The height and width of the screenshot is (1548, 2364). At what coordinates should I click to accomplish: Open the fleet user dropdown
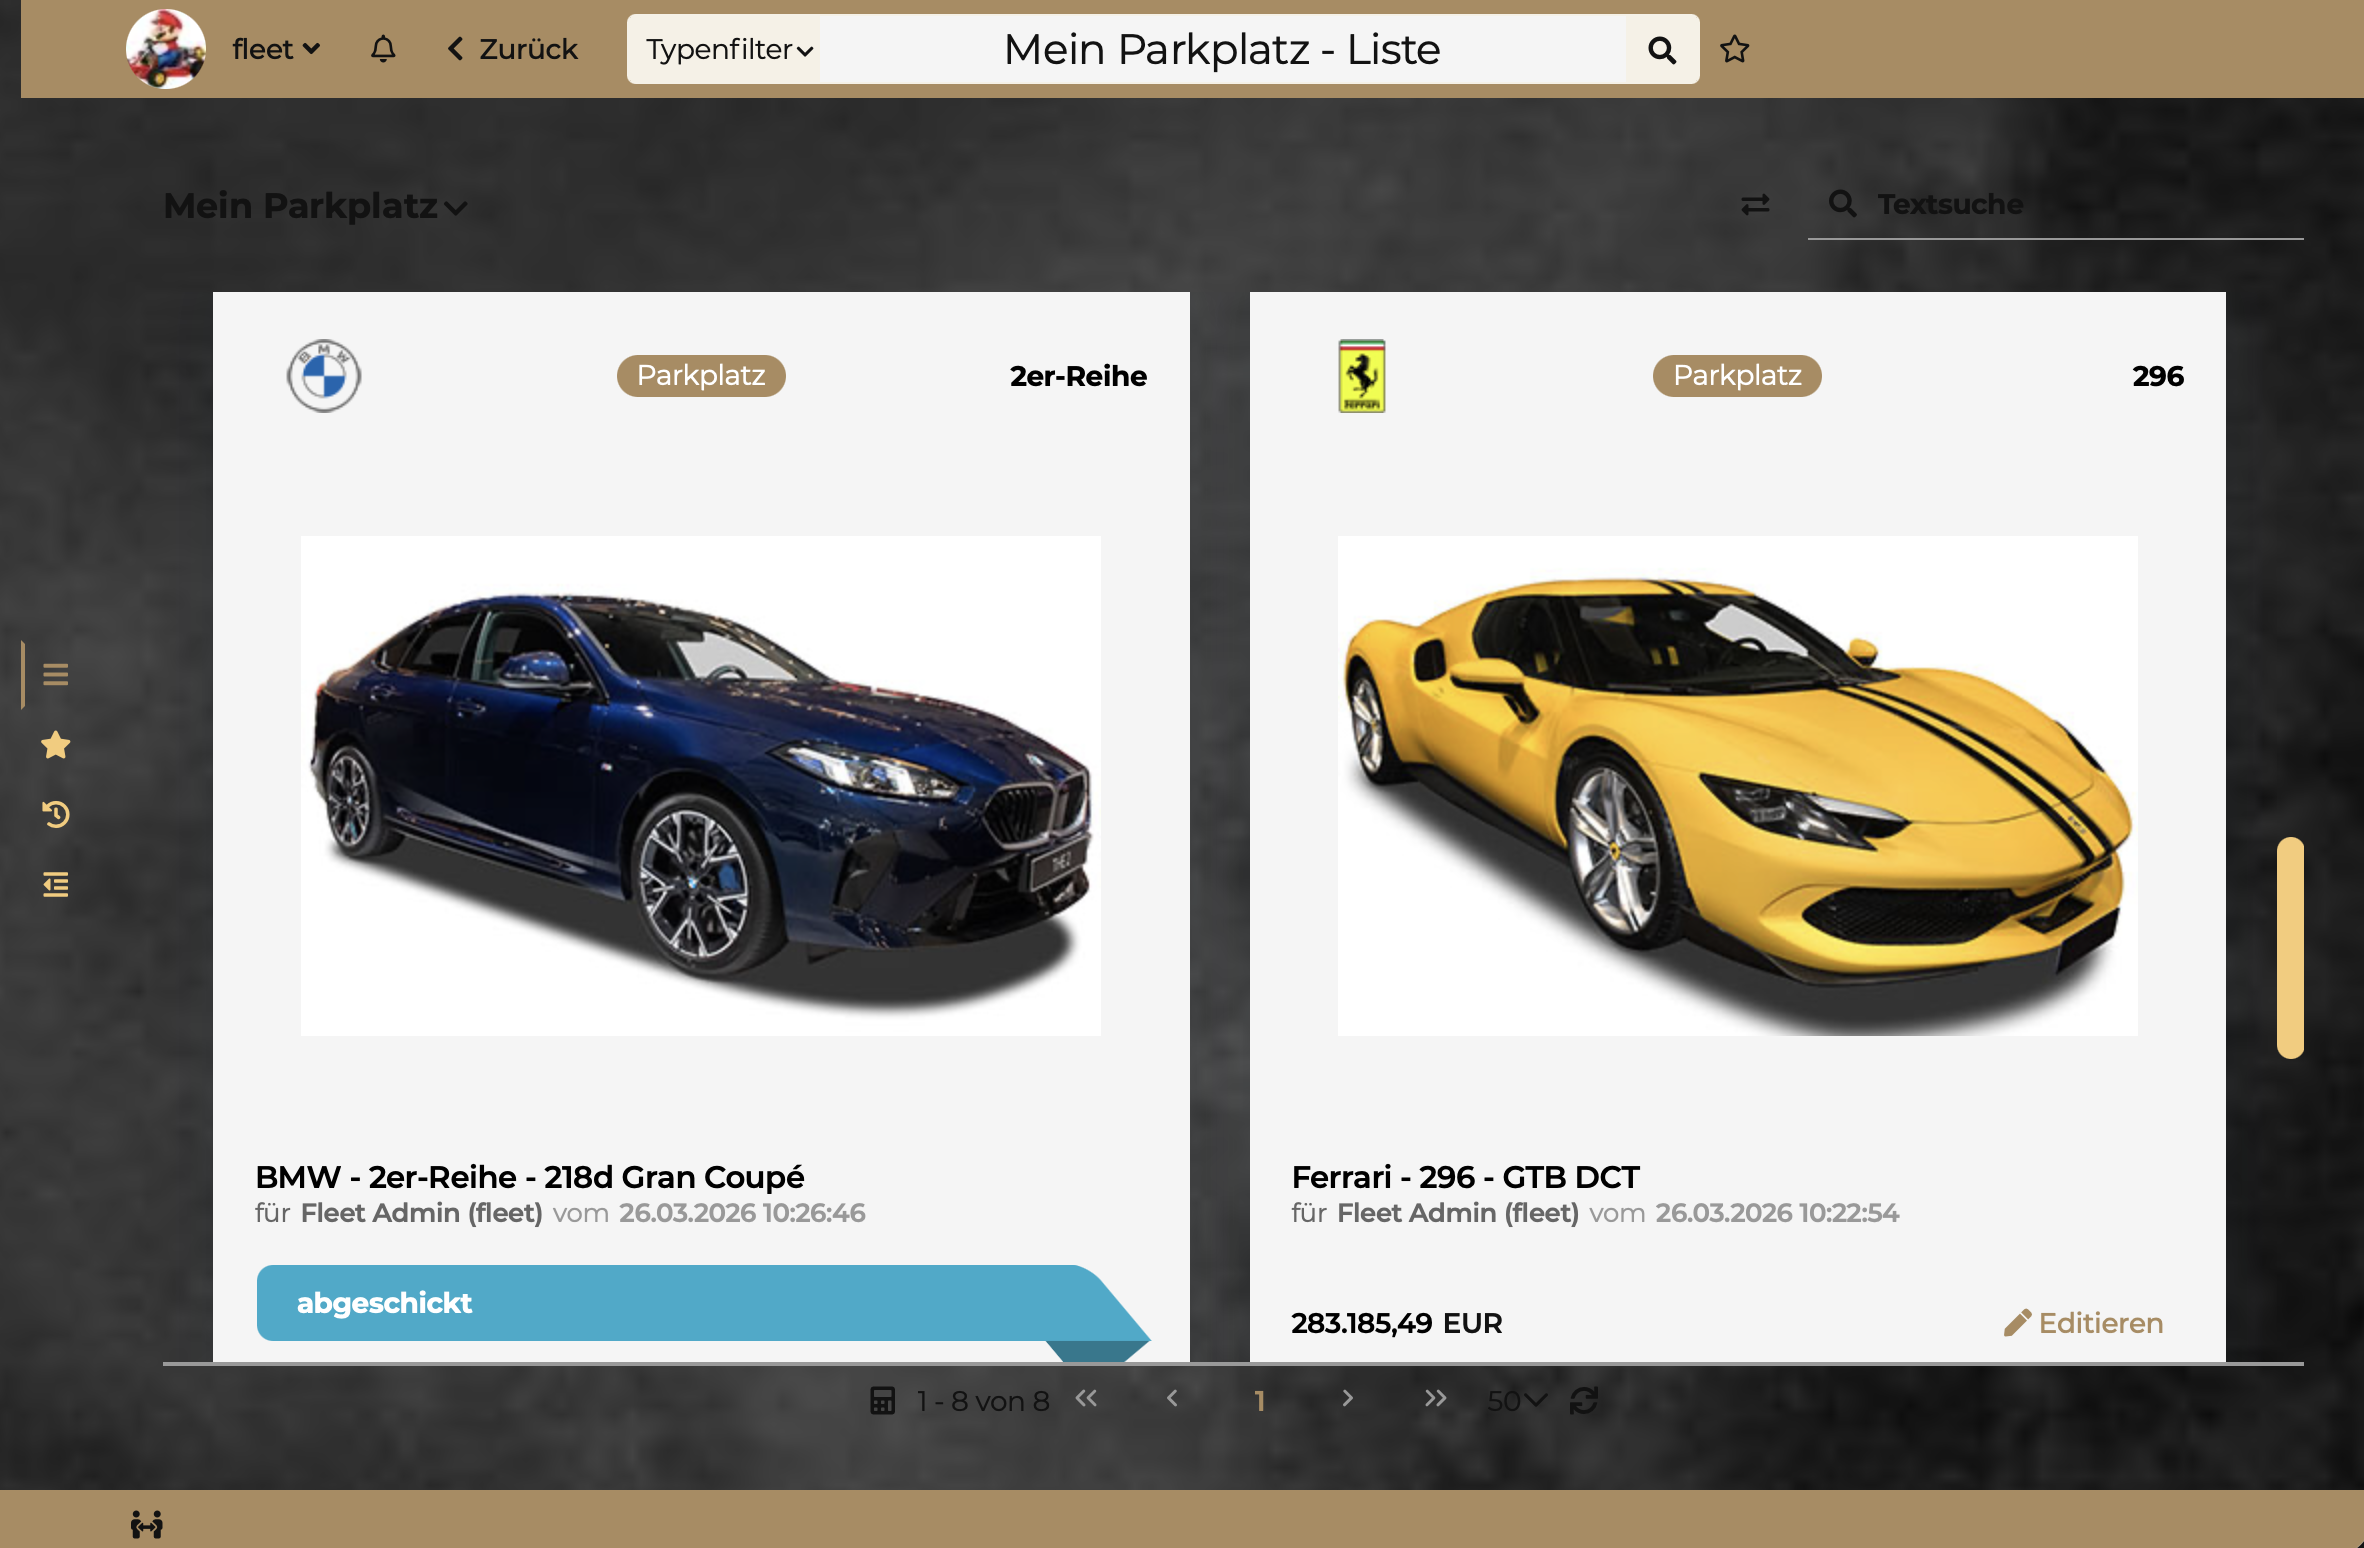coord(276,49)
